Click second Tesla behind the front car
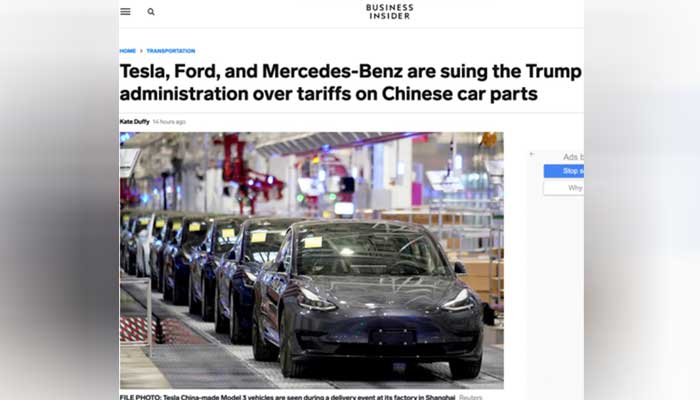This screenshot has height=400, width=700. (x=250, y=277)
